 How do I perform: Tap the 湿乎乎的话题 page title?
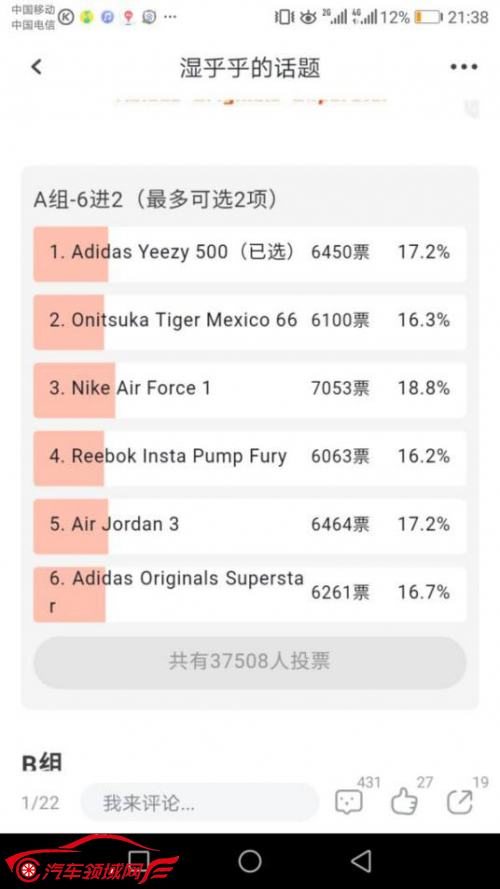click(250, 68)
